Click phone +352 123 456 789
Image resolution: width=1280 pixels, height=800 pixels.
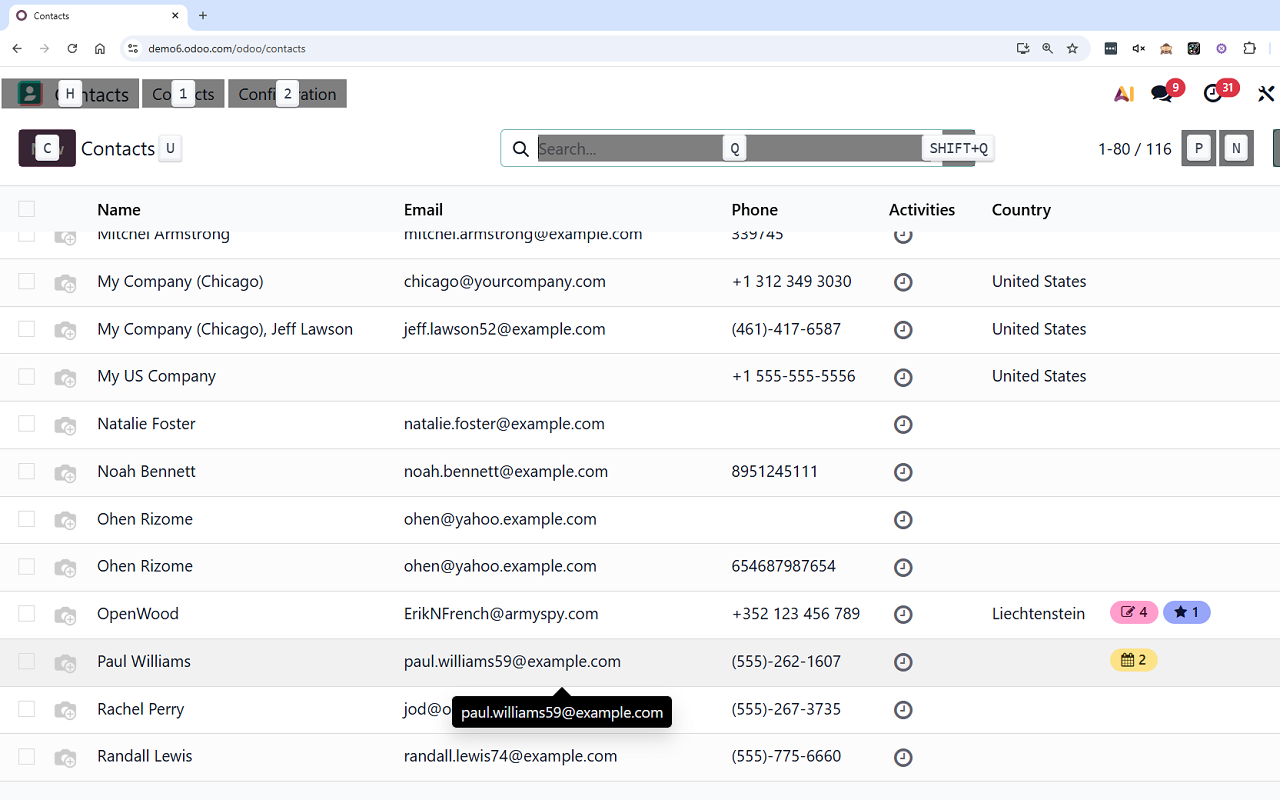click(796, 614)
